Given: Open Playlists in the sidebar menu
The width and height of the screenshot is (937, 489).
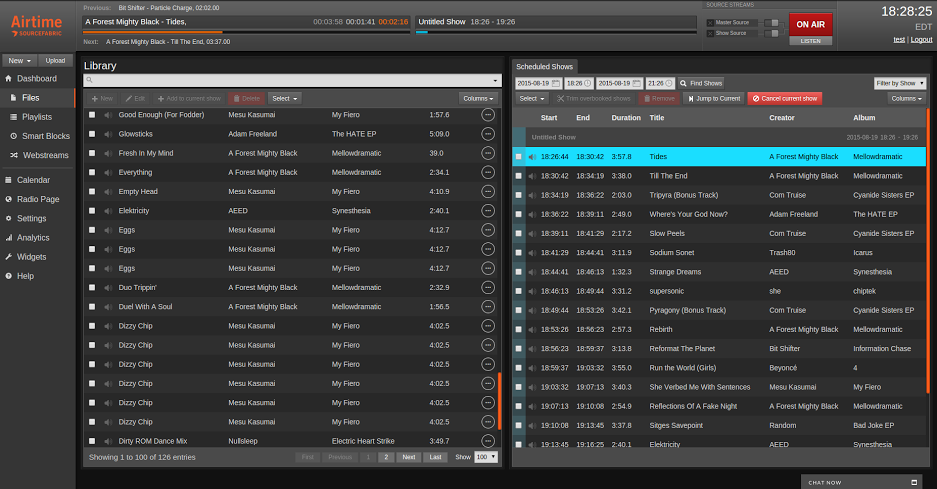Looking at the screenshot, I should coord(37,117).
